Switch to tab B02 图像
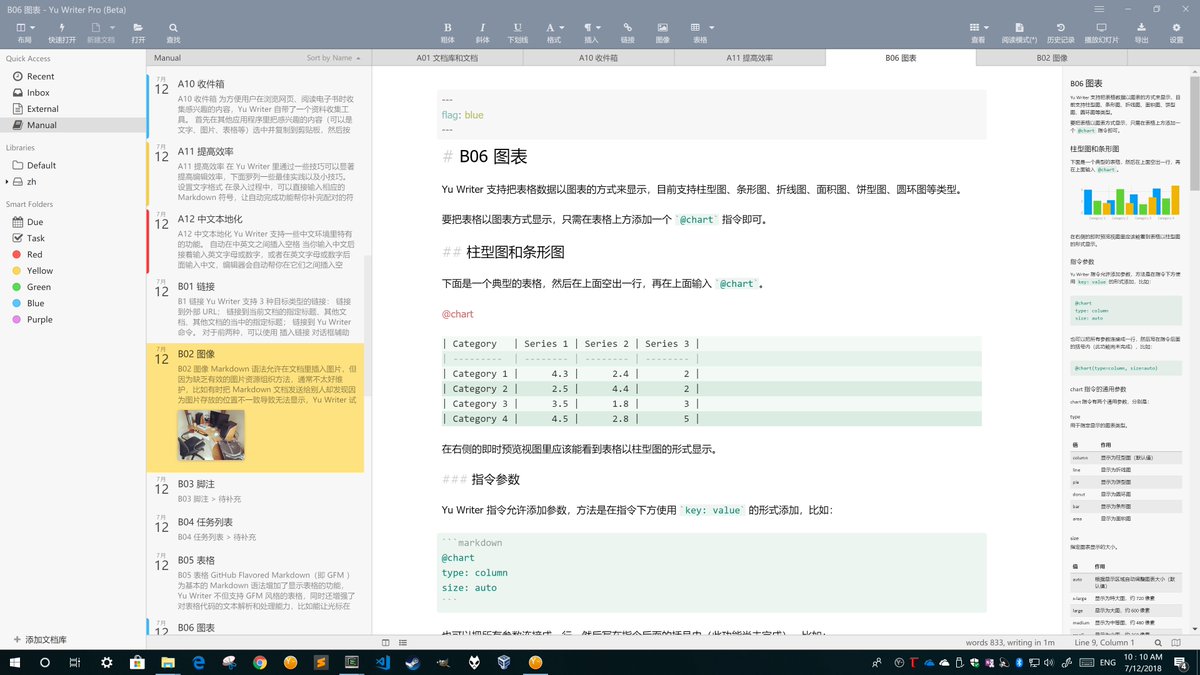 (1051, 58)
